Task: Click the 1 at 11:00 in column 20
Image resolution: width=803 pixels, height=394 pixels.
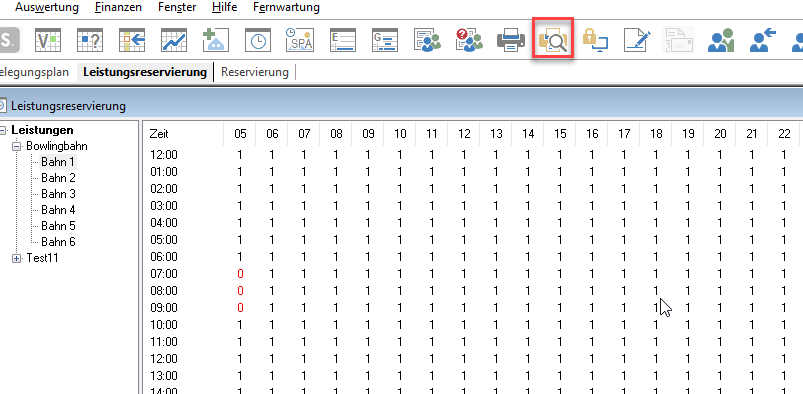Action: coord(720,342)
